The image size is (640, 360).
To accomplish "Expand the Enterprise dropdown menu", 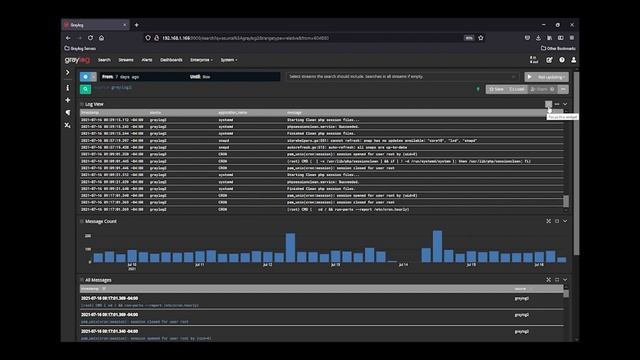I will (x=201, y=60).
